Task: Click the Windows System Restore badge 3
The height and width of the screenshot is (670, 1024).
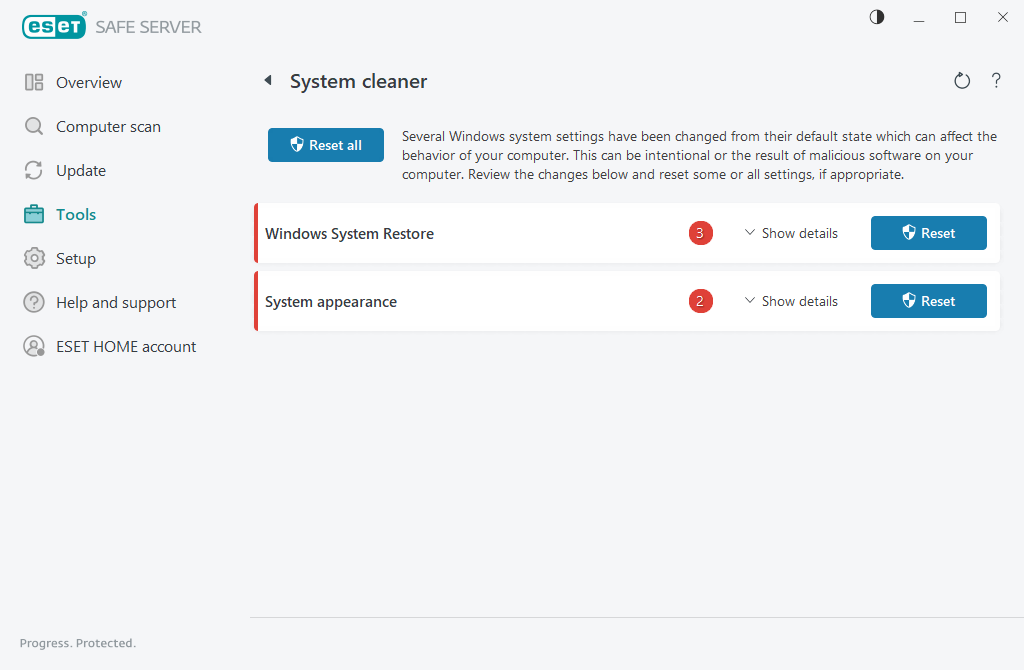Action: click(700, 233)
